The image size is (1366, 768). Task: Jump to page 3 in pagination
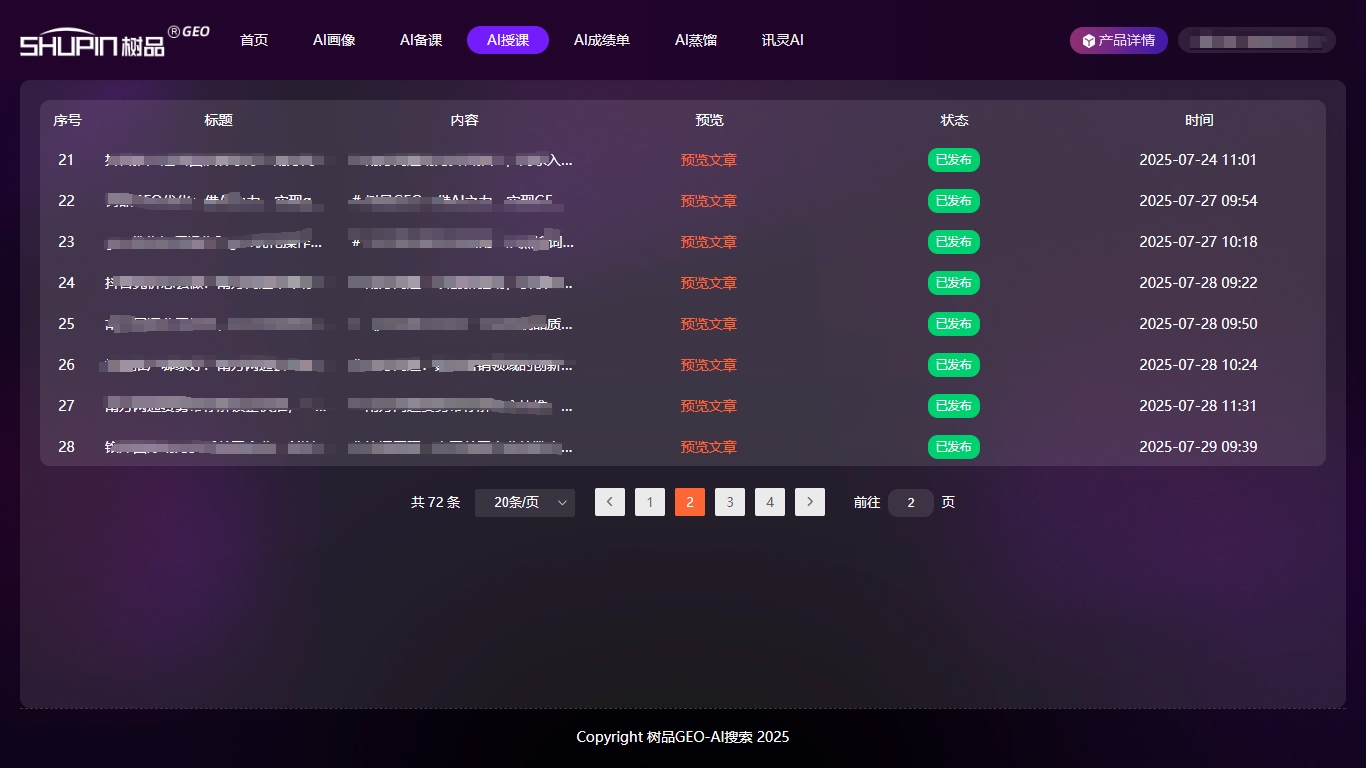730,502
